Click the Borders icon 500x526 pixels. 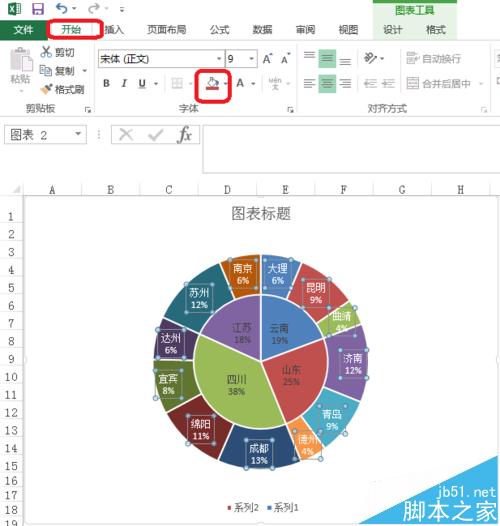tap(177, 83)
